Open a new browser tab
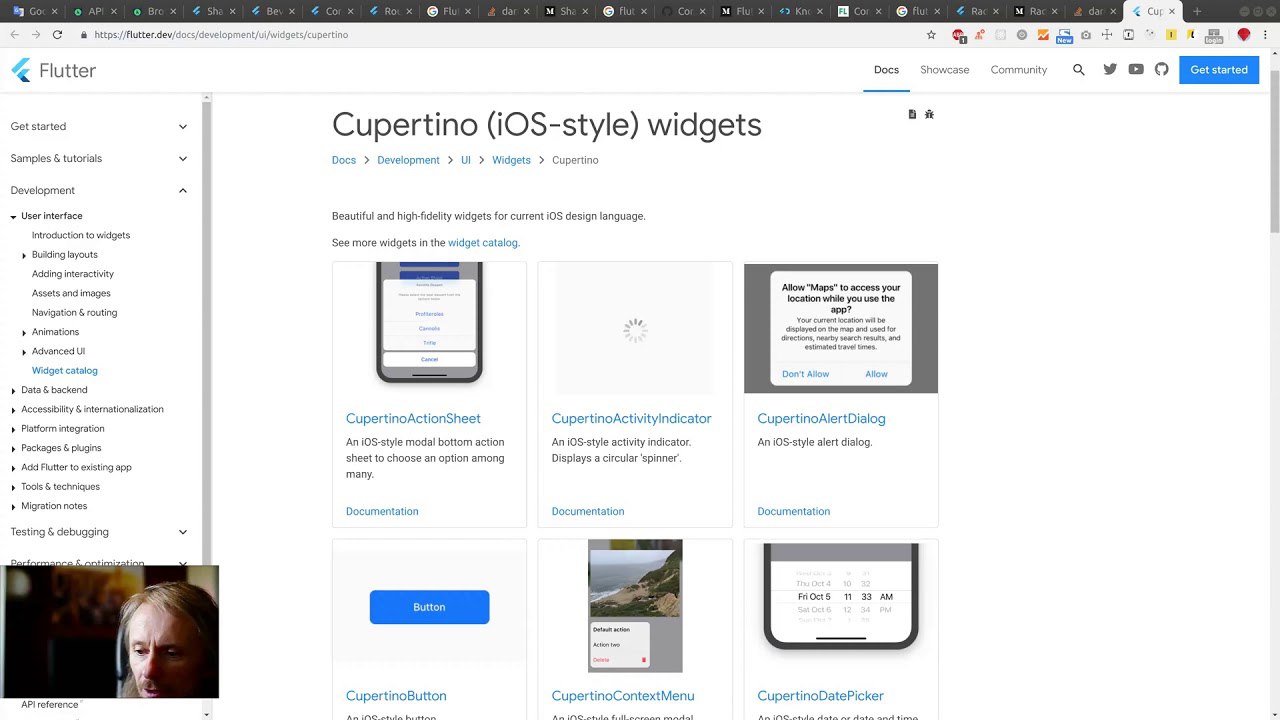The width and height of the screenshot is (1280, 720). point(1197,11)
